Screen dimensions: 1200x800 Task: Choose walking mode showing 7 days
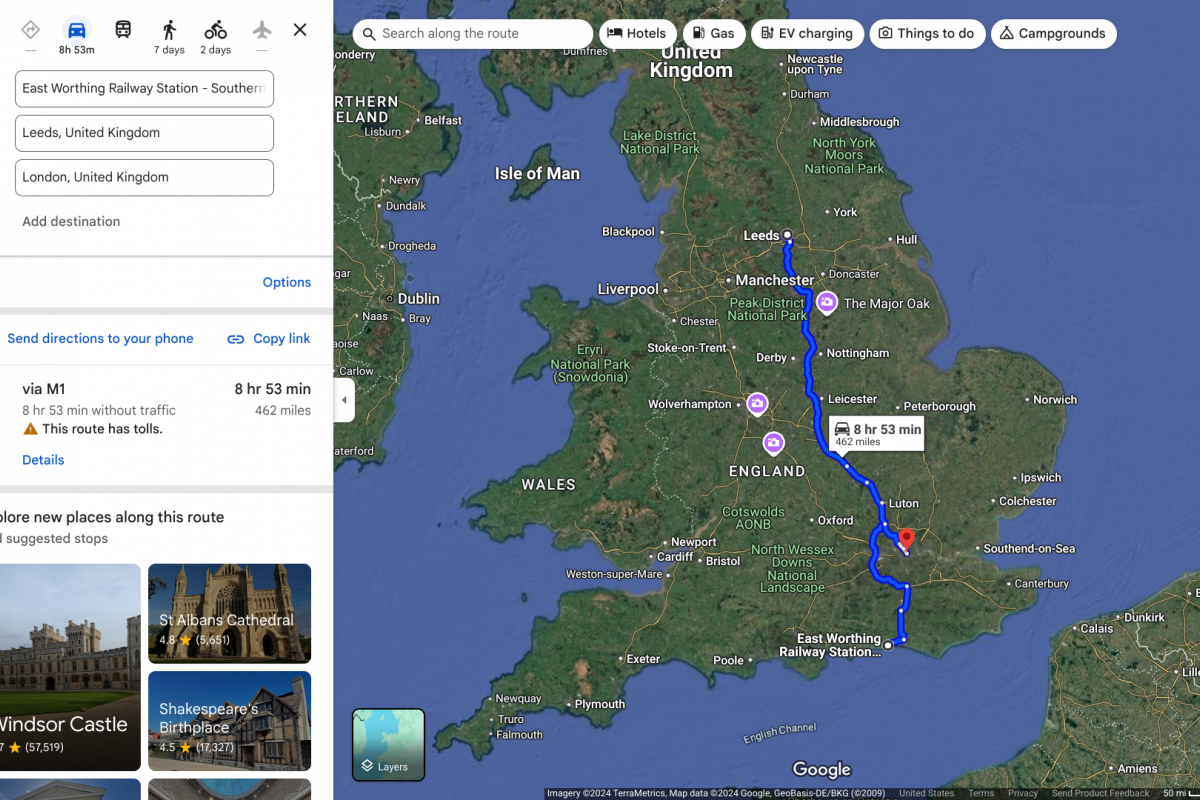pyautogui.click(x=169, y=36)
